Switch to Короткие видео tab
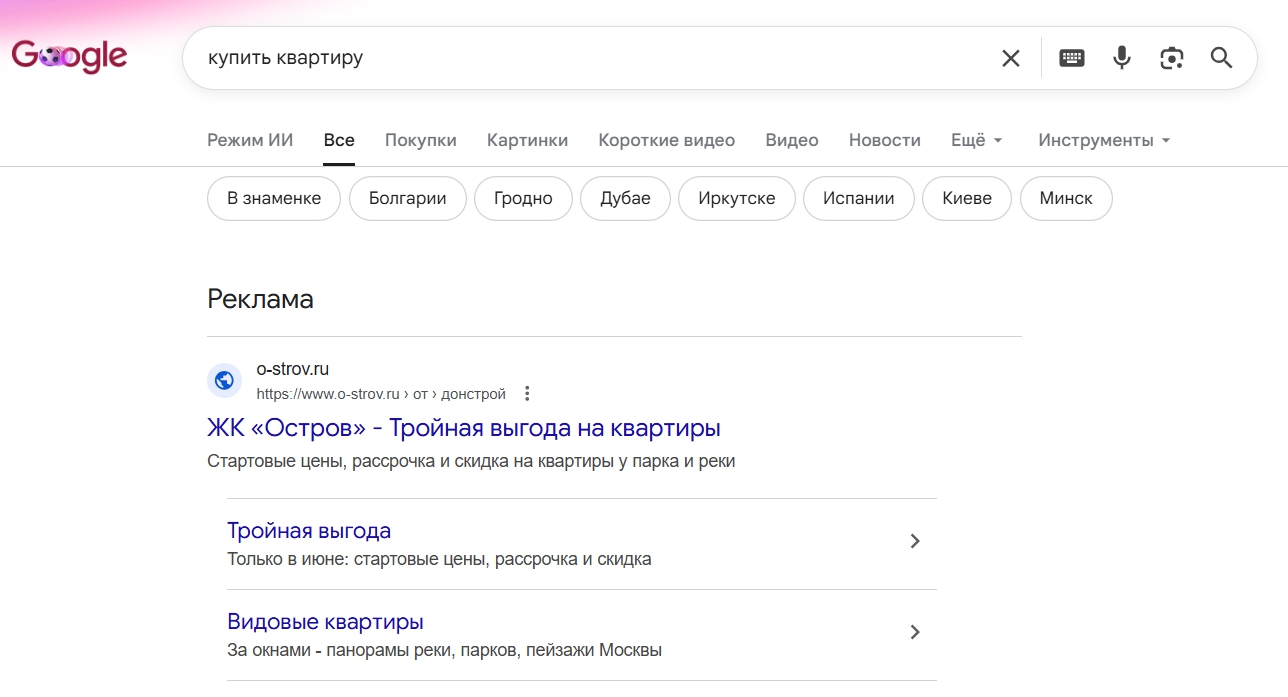1288x697 pixels. tap(666, 140)
